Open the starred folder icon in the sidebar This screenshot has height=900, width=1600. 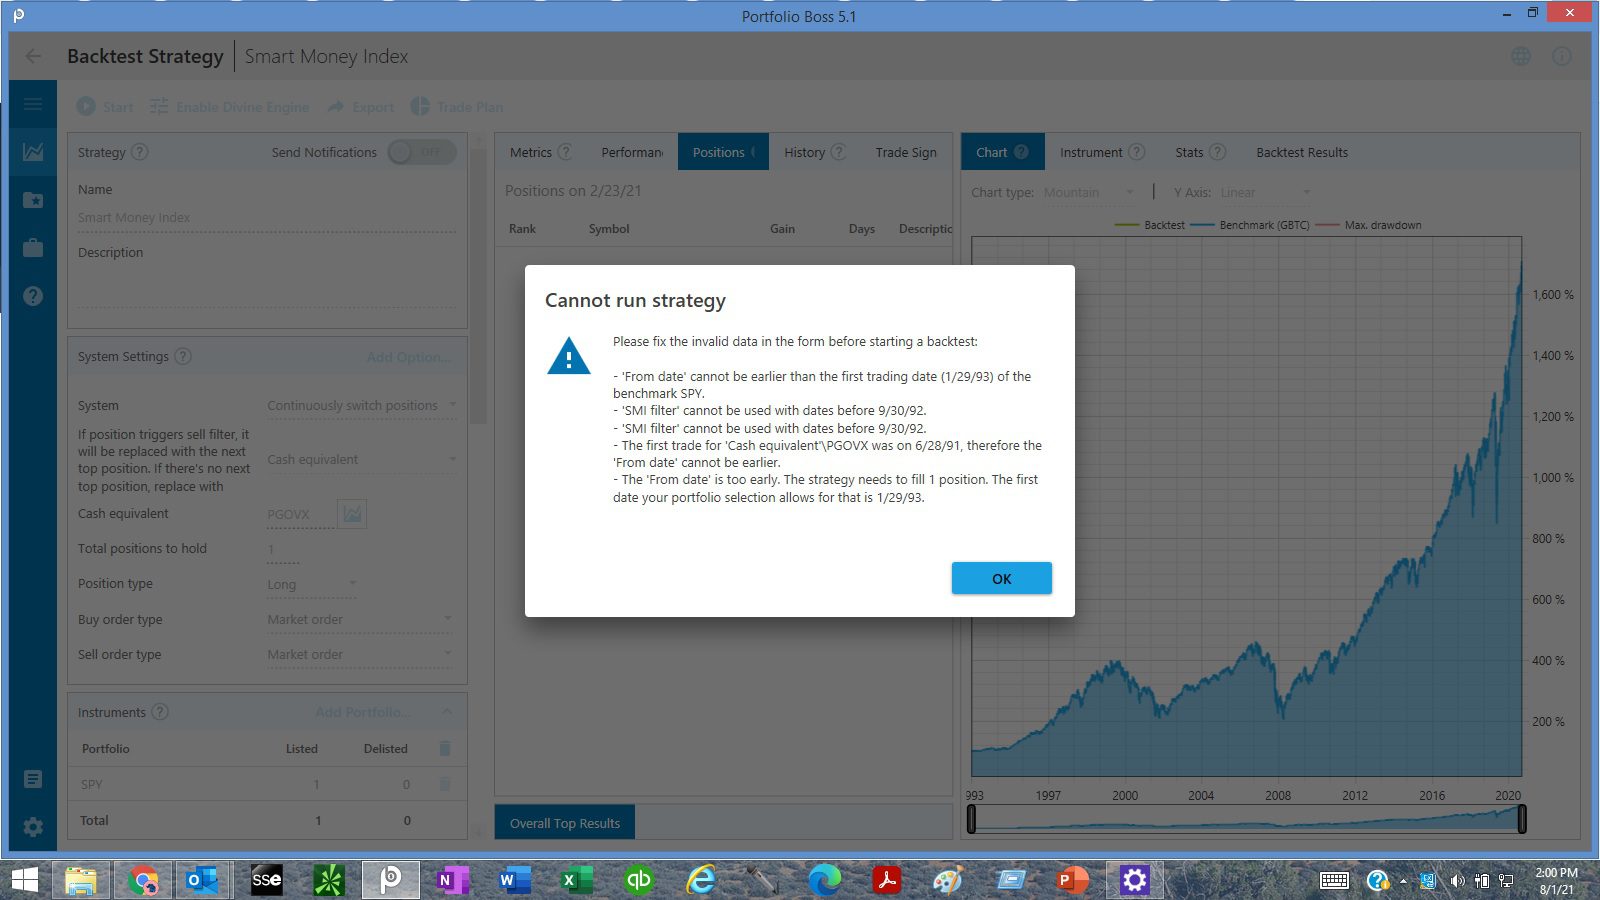click(x=33, y=200)
